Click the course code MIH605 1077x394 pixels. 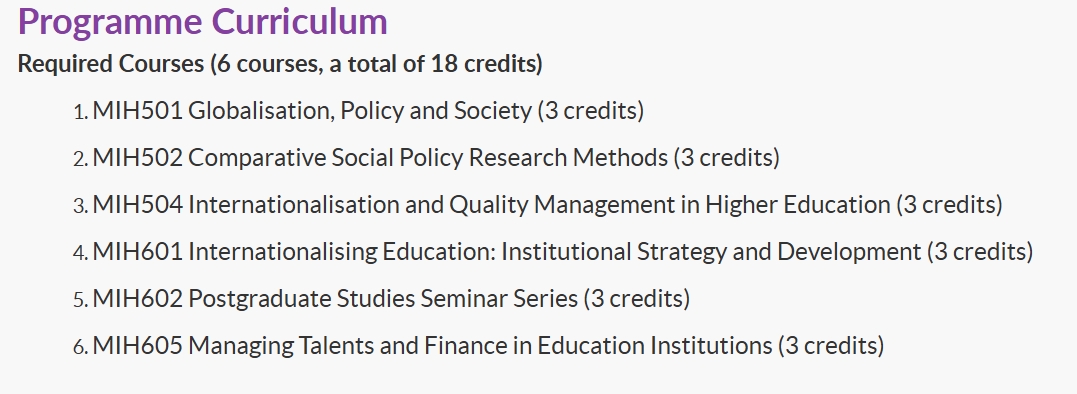click(138, 345)
